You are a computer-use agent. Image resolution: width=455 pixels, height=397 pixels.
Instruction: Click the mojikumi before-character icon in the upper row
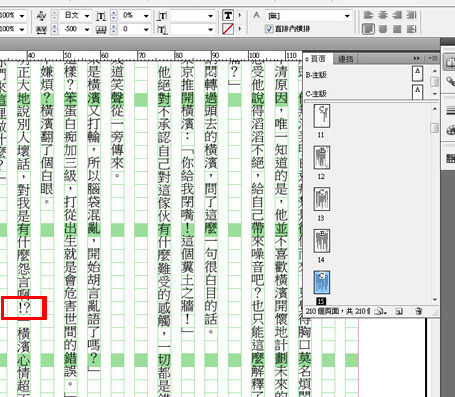(x=162, y=16)
